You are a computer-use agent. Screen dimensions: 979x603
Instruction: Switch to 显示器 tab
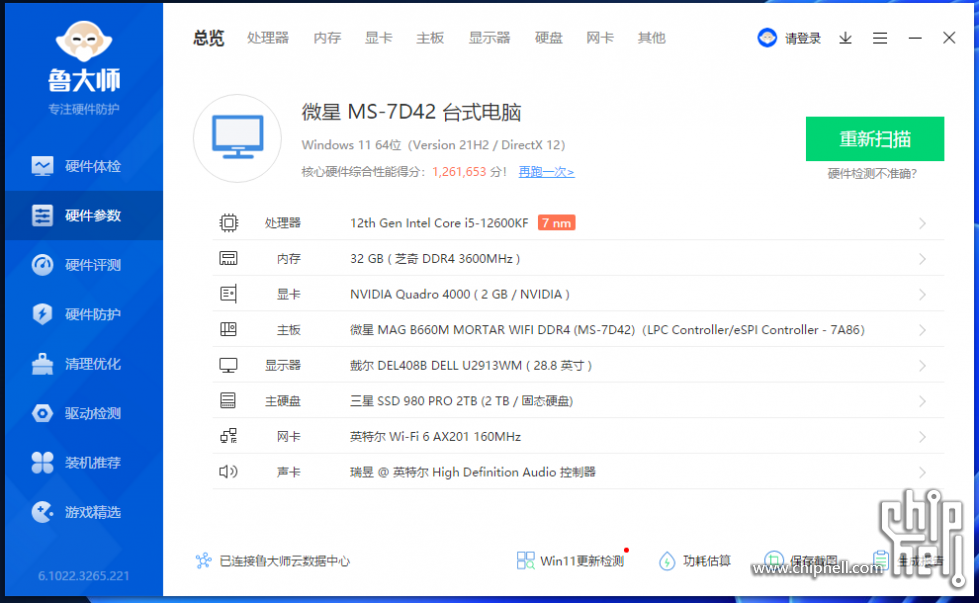(x=490, y=38)
